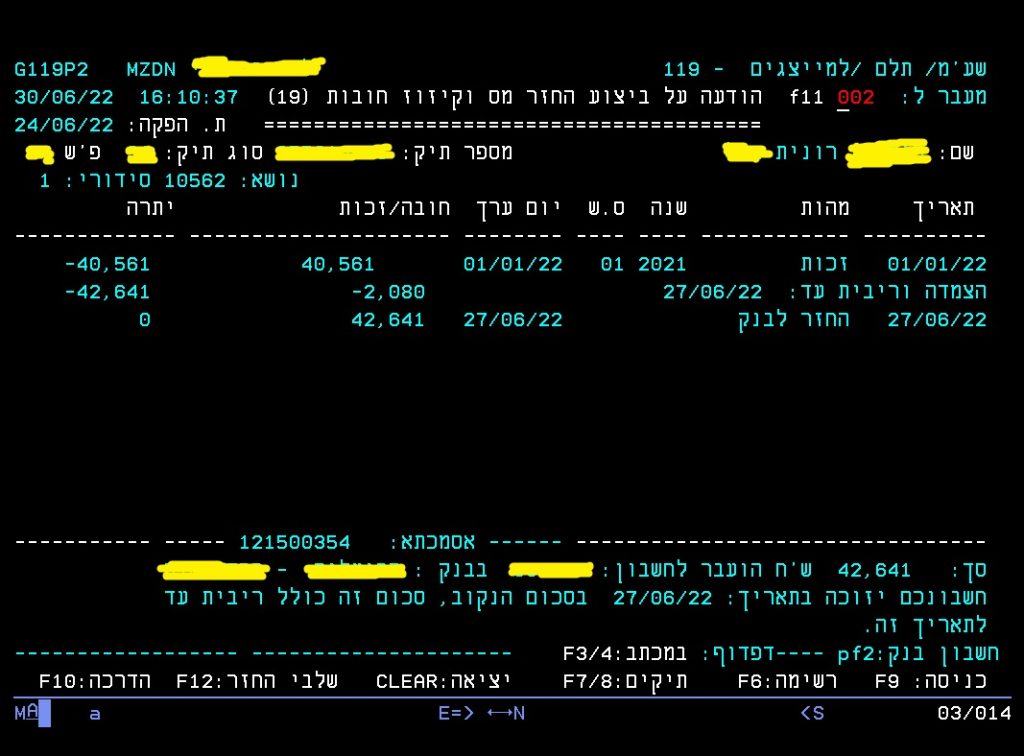1024x756 pixels.
Task: Click the f11 key label in header
Action: coord(806,98)
